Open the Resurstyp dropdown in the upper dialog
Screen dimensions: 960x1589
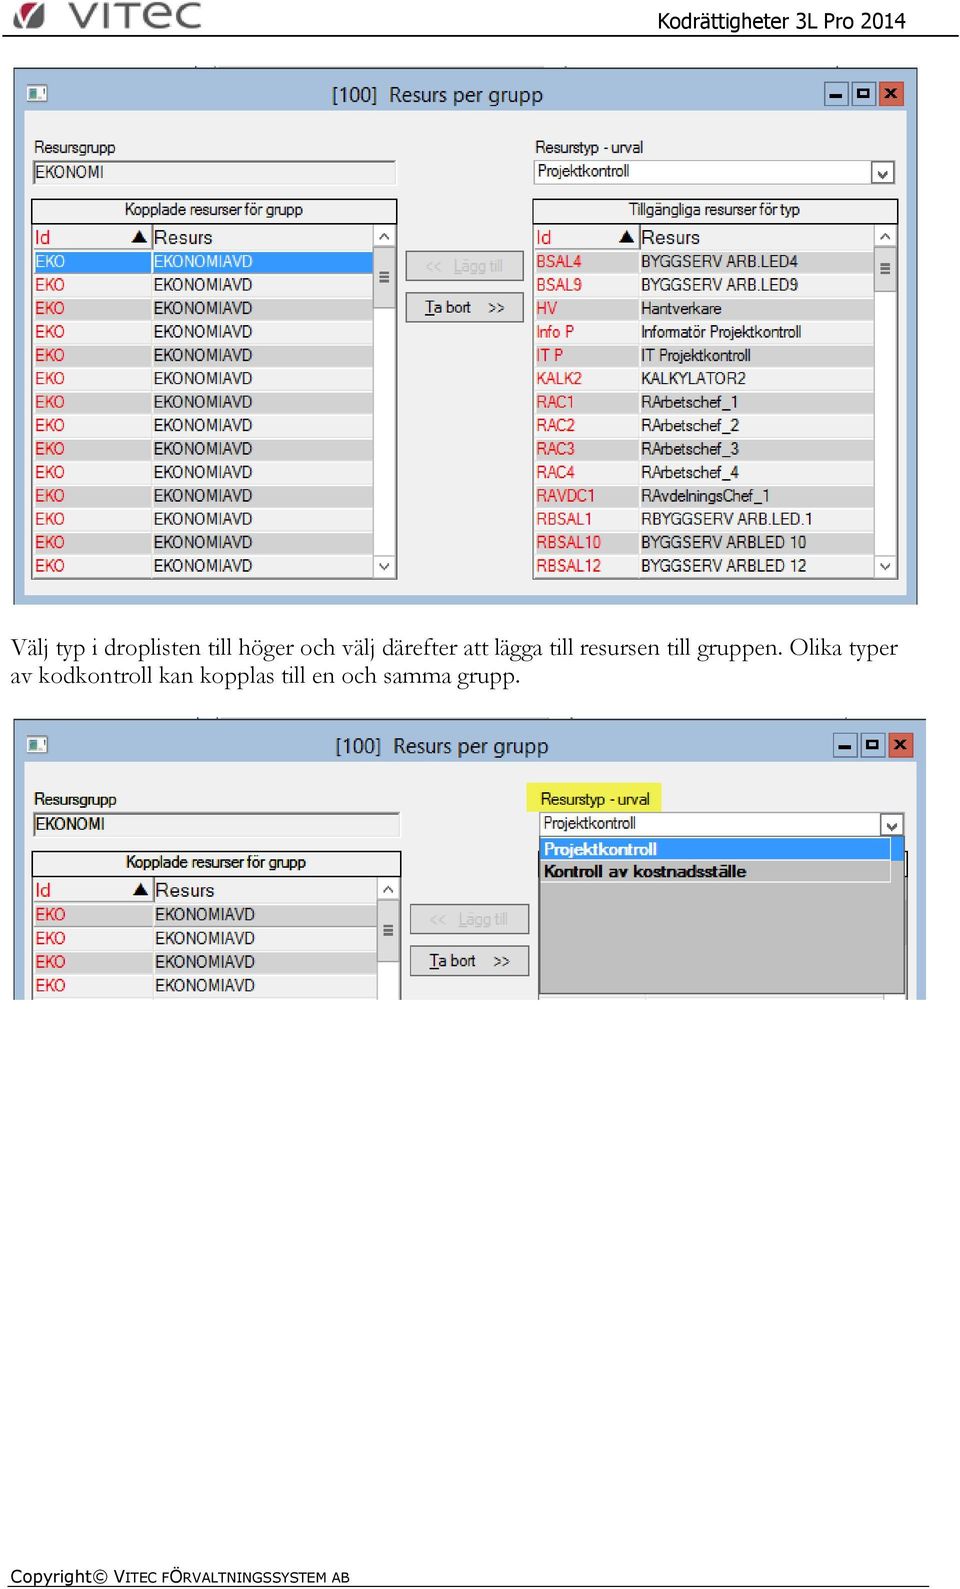coord(882,173)
